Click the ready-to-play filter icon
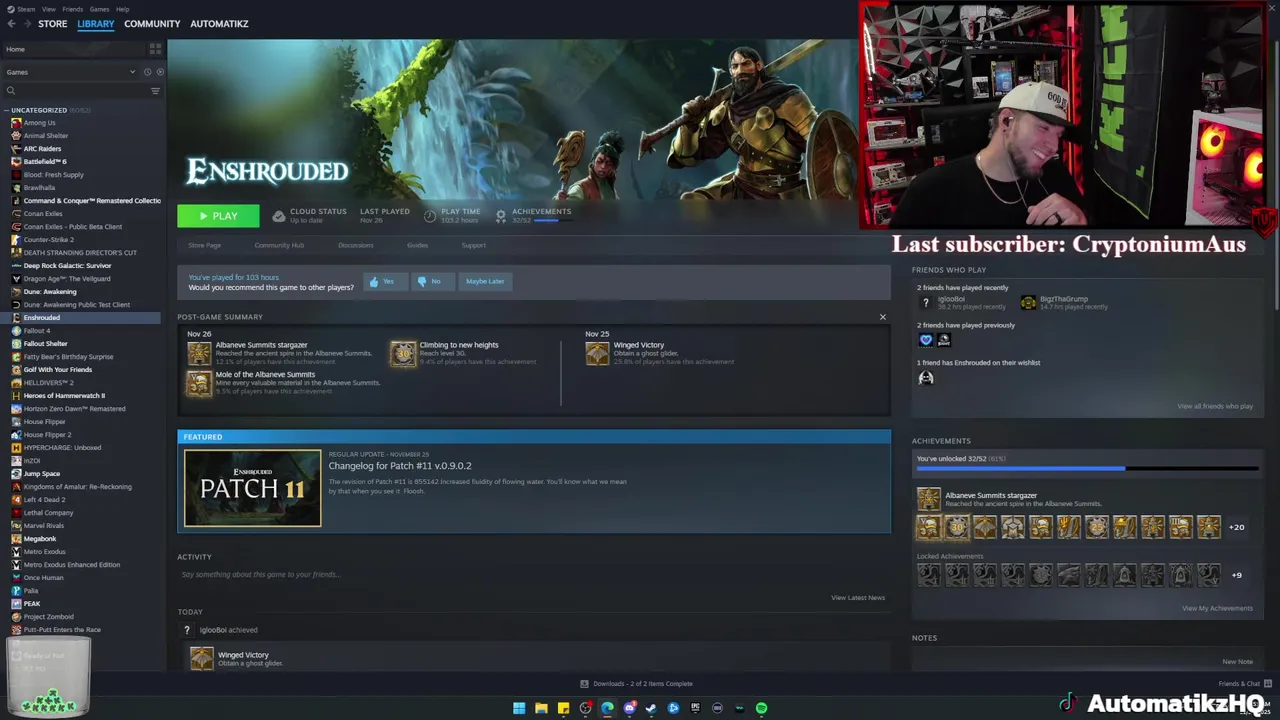 pyautogui.click(x=160, y=72)
